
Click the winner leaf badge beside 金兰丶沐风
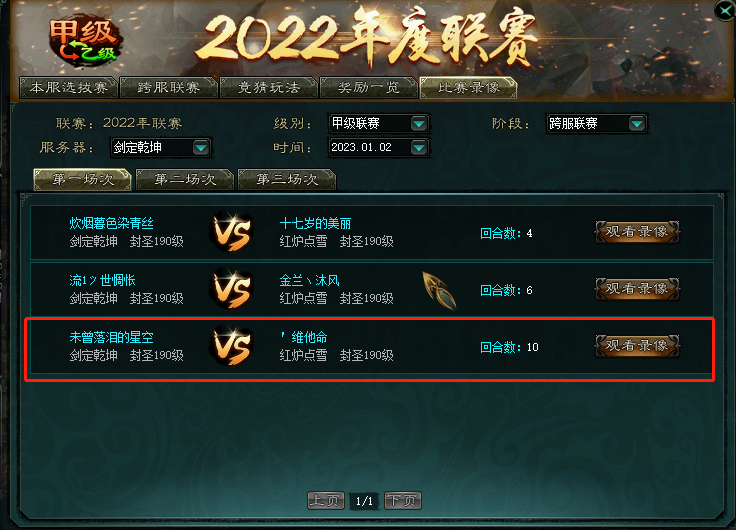point(439,290)
